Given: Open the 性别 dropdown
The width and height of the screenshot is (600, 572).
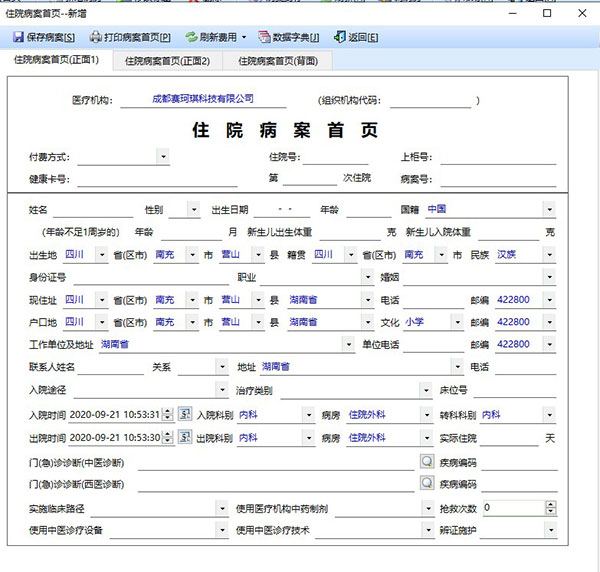Looking at the screenshot, I should click(194, 210).
